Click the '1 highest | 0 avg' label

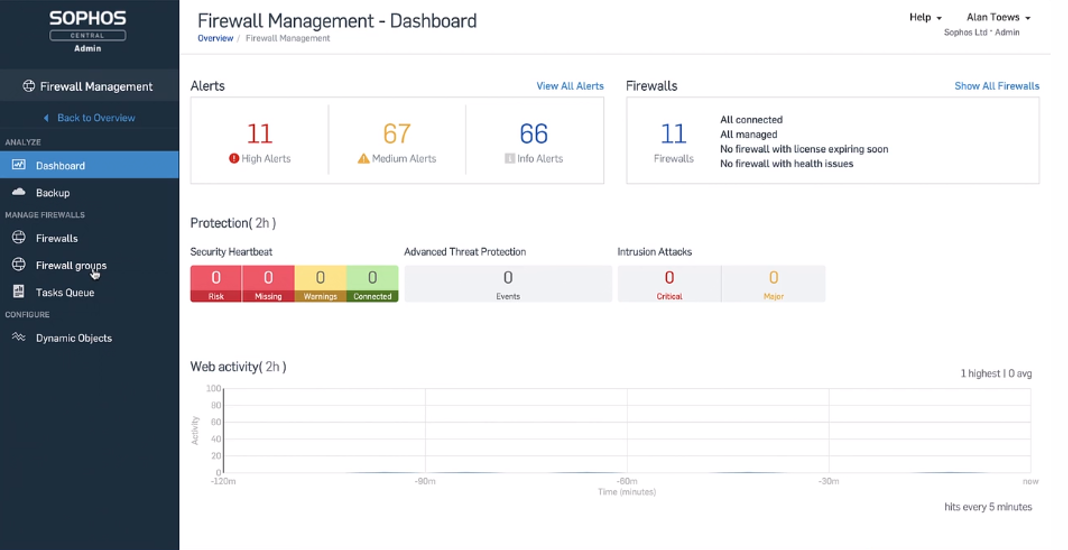(996, 373)
